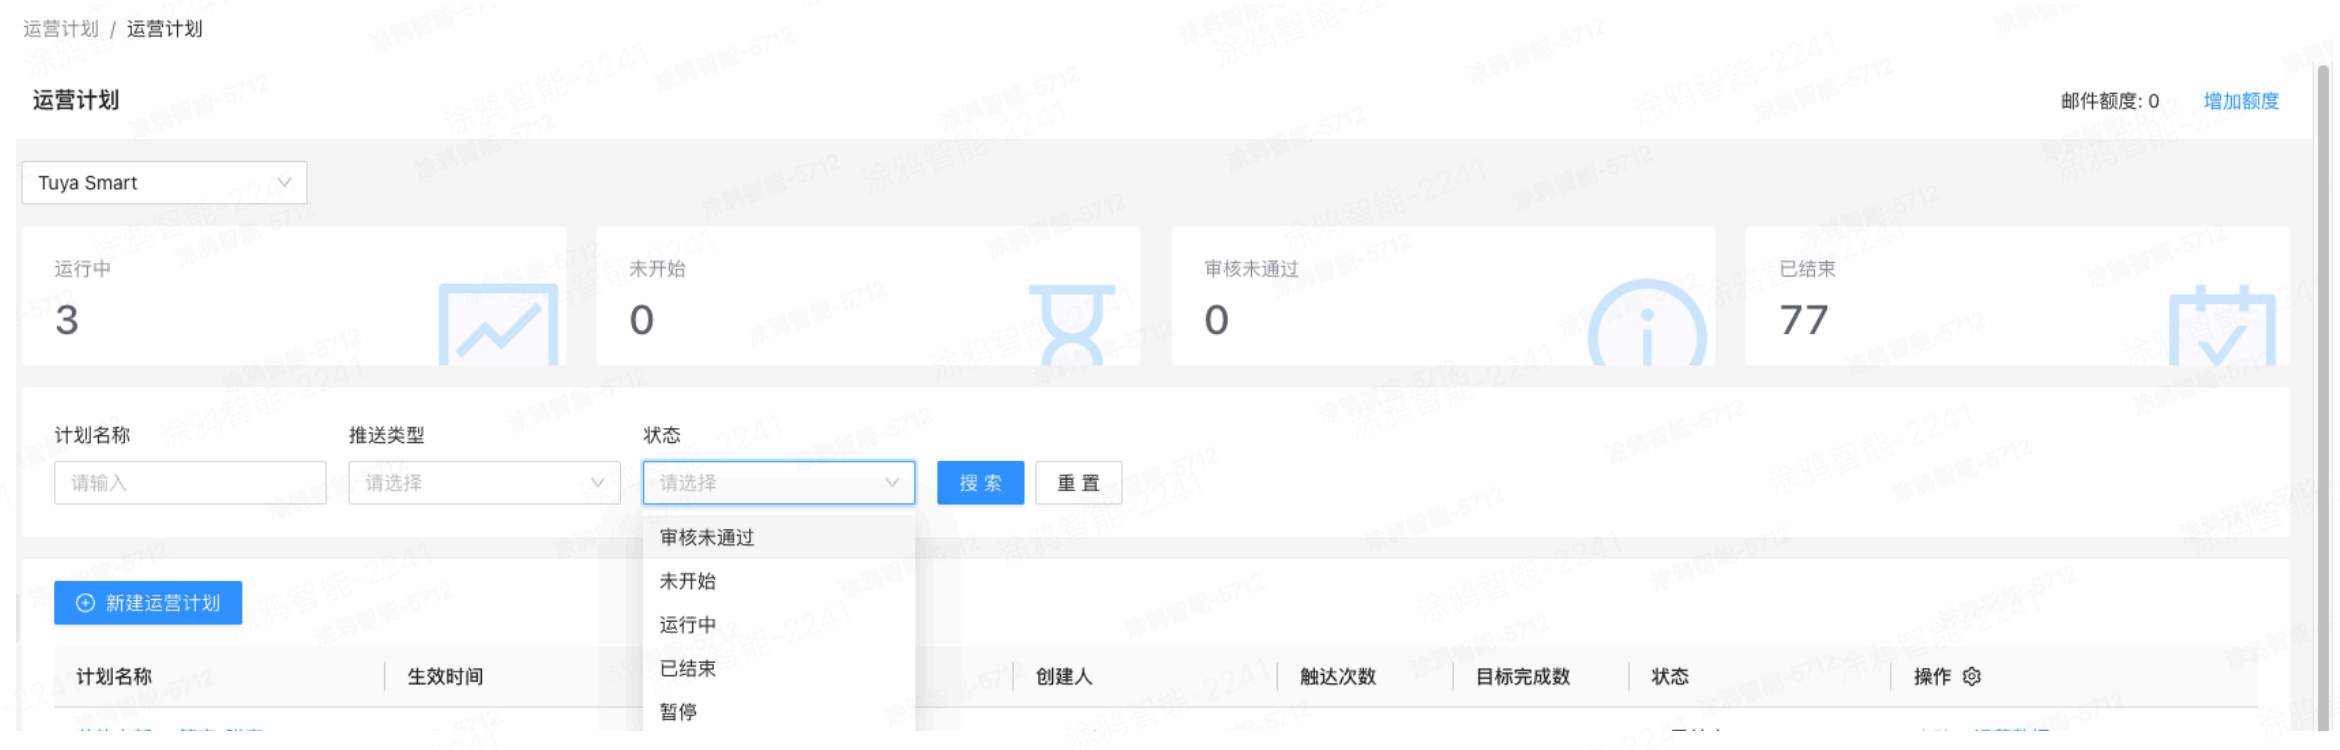The height and width of the screenshot is (750, 2340).
Task: Open the column settings gear next to 操作
Action: point(1971,677)
